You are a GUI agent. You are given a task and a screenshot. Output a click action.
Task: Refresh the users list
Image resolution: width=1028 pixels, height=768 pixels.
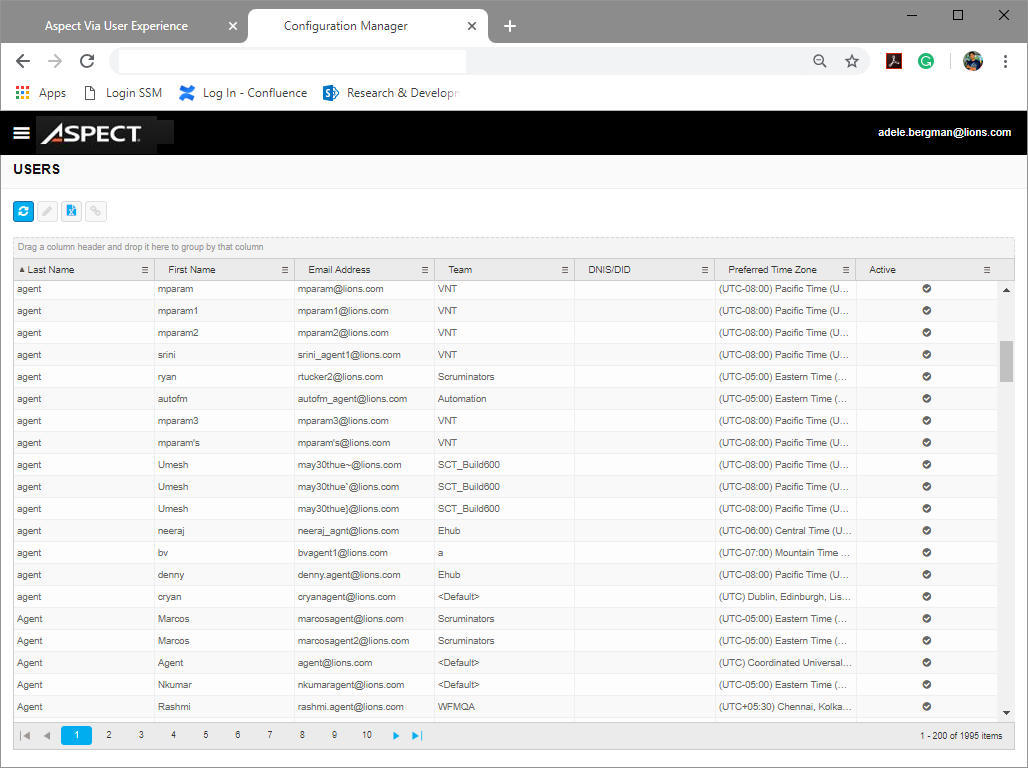[22, 211]
